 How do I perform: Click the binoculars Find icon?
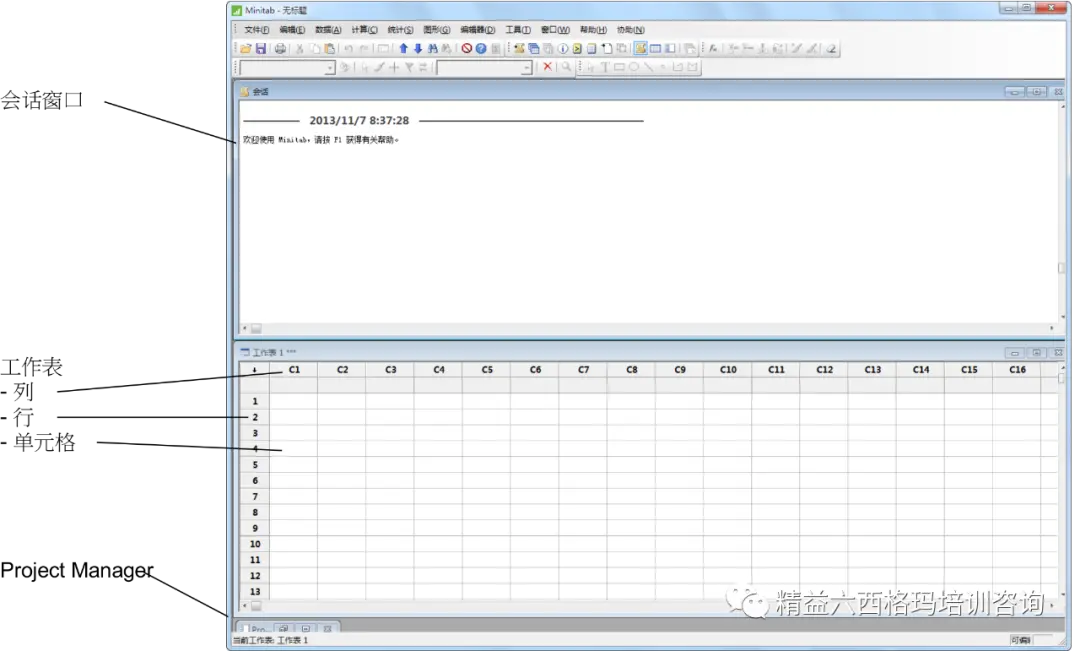pos(433,48)
